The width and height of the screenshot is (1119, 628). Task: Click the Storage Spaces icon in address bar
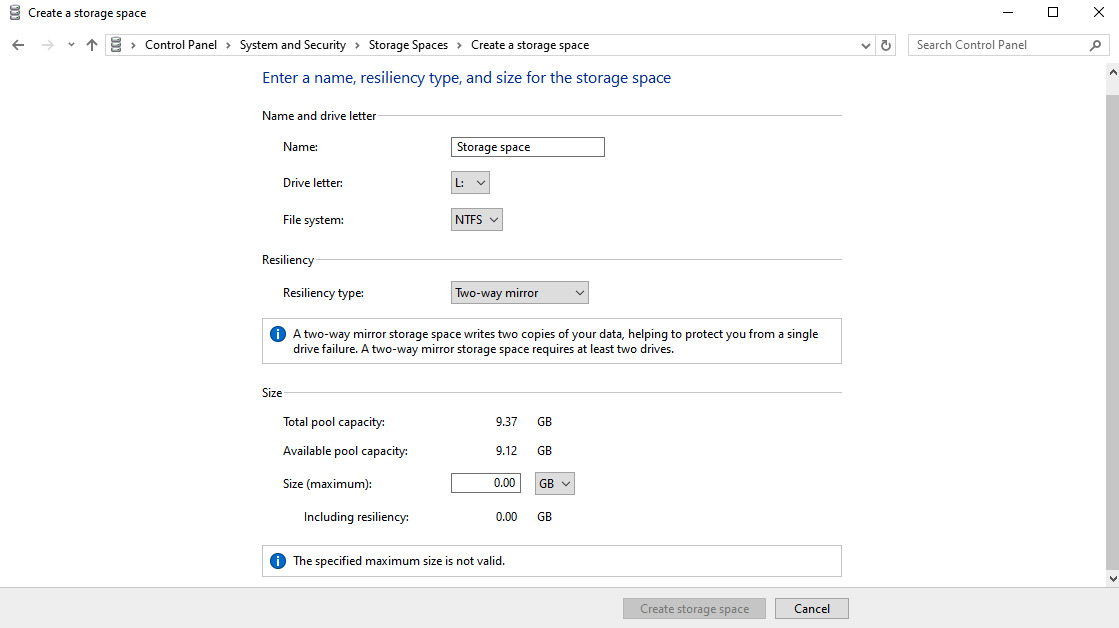(x=117, y=45)
